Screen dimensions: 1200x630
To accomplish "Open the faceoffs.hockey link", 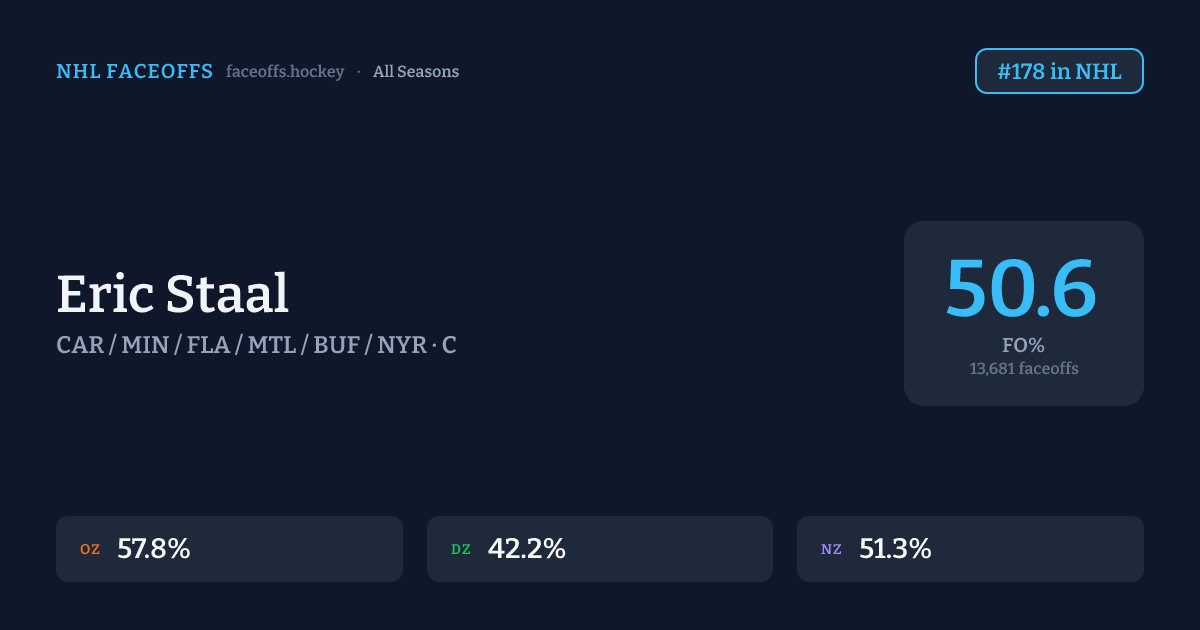I will point(285,72).
